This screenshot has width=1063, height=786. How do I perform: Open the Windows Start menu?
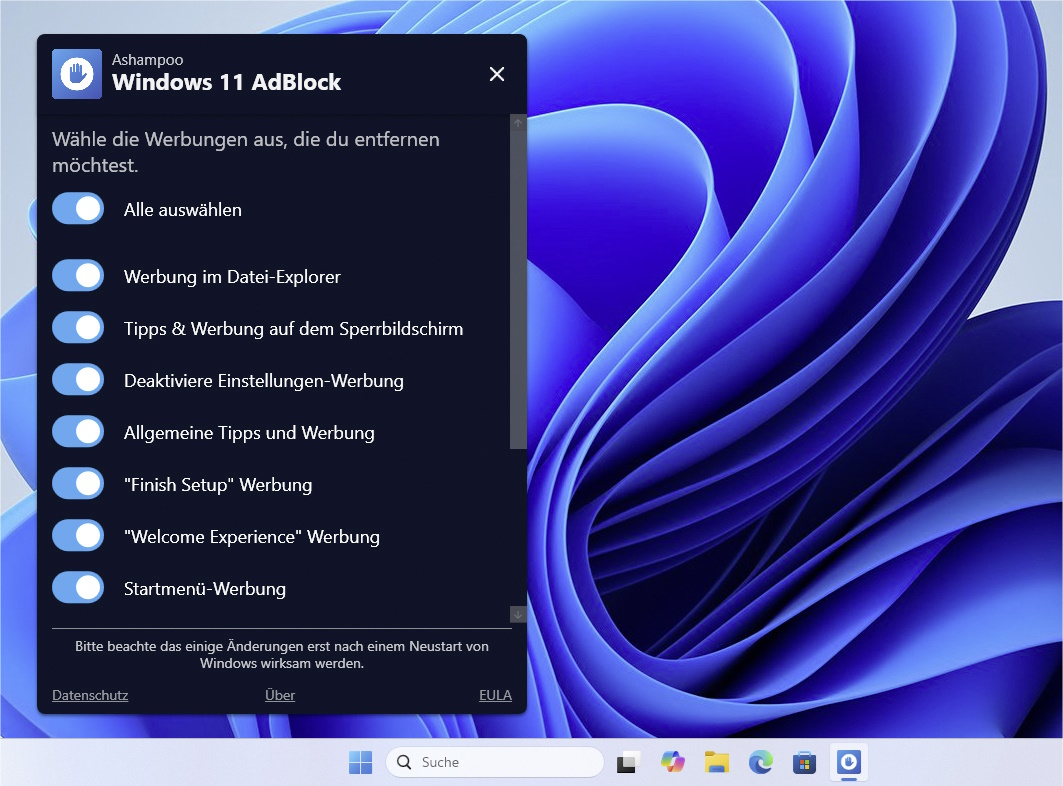[361, 762]
